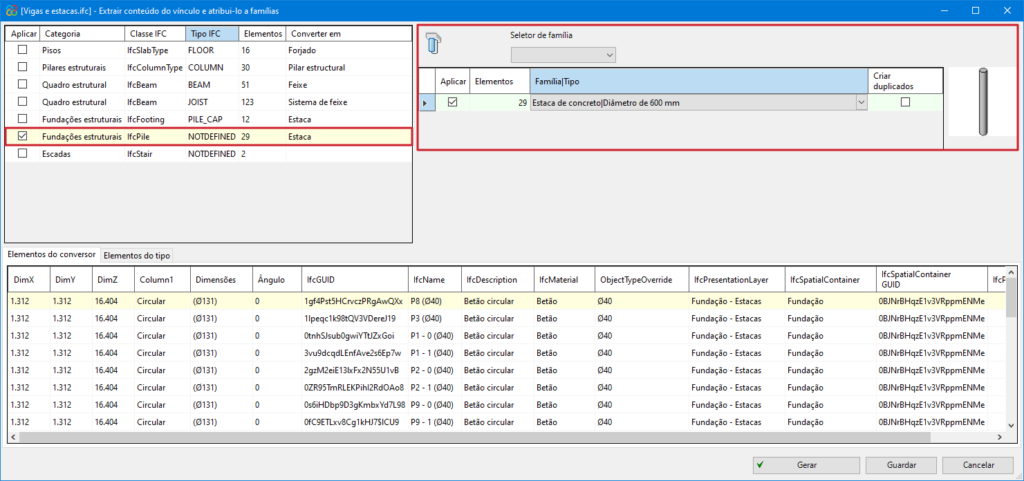This screenshot has width=1024, height=481.
Task: Click the Gerar button
Action: pos(806,465)
